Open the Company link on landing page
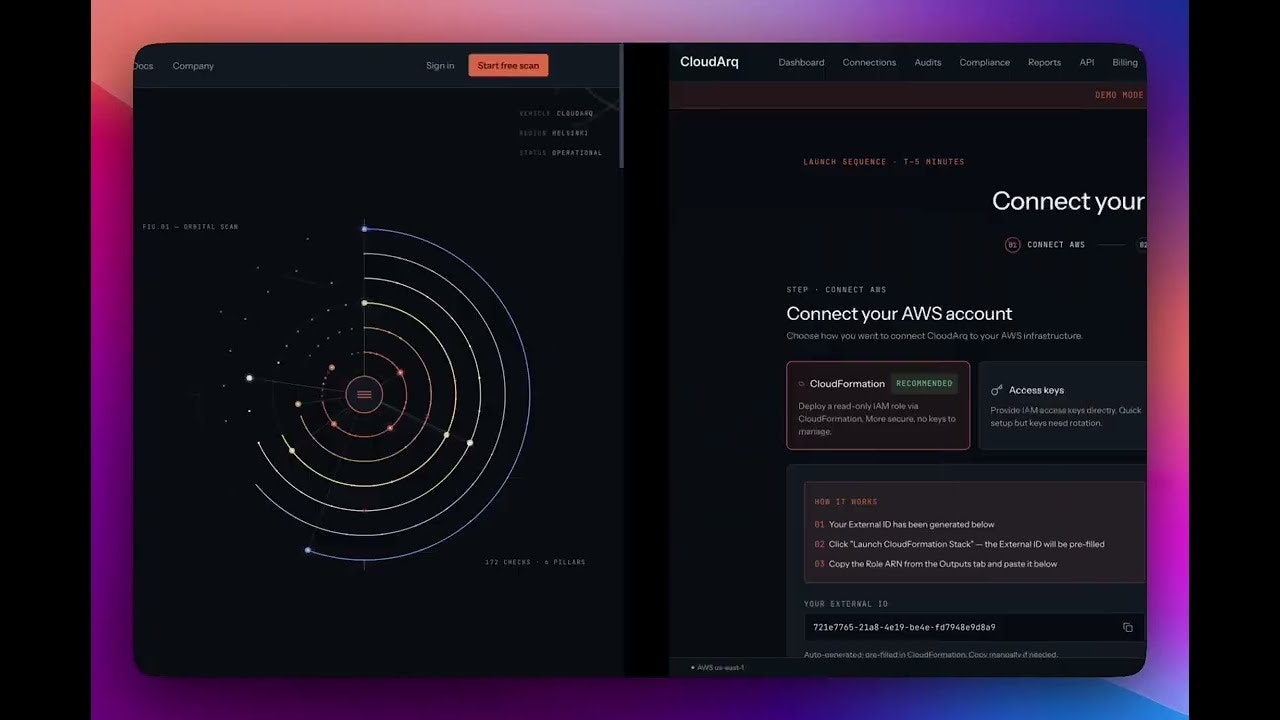This screenshot has width=1280, height=720. [x=193, y=66]
